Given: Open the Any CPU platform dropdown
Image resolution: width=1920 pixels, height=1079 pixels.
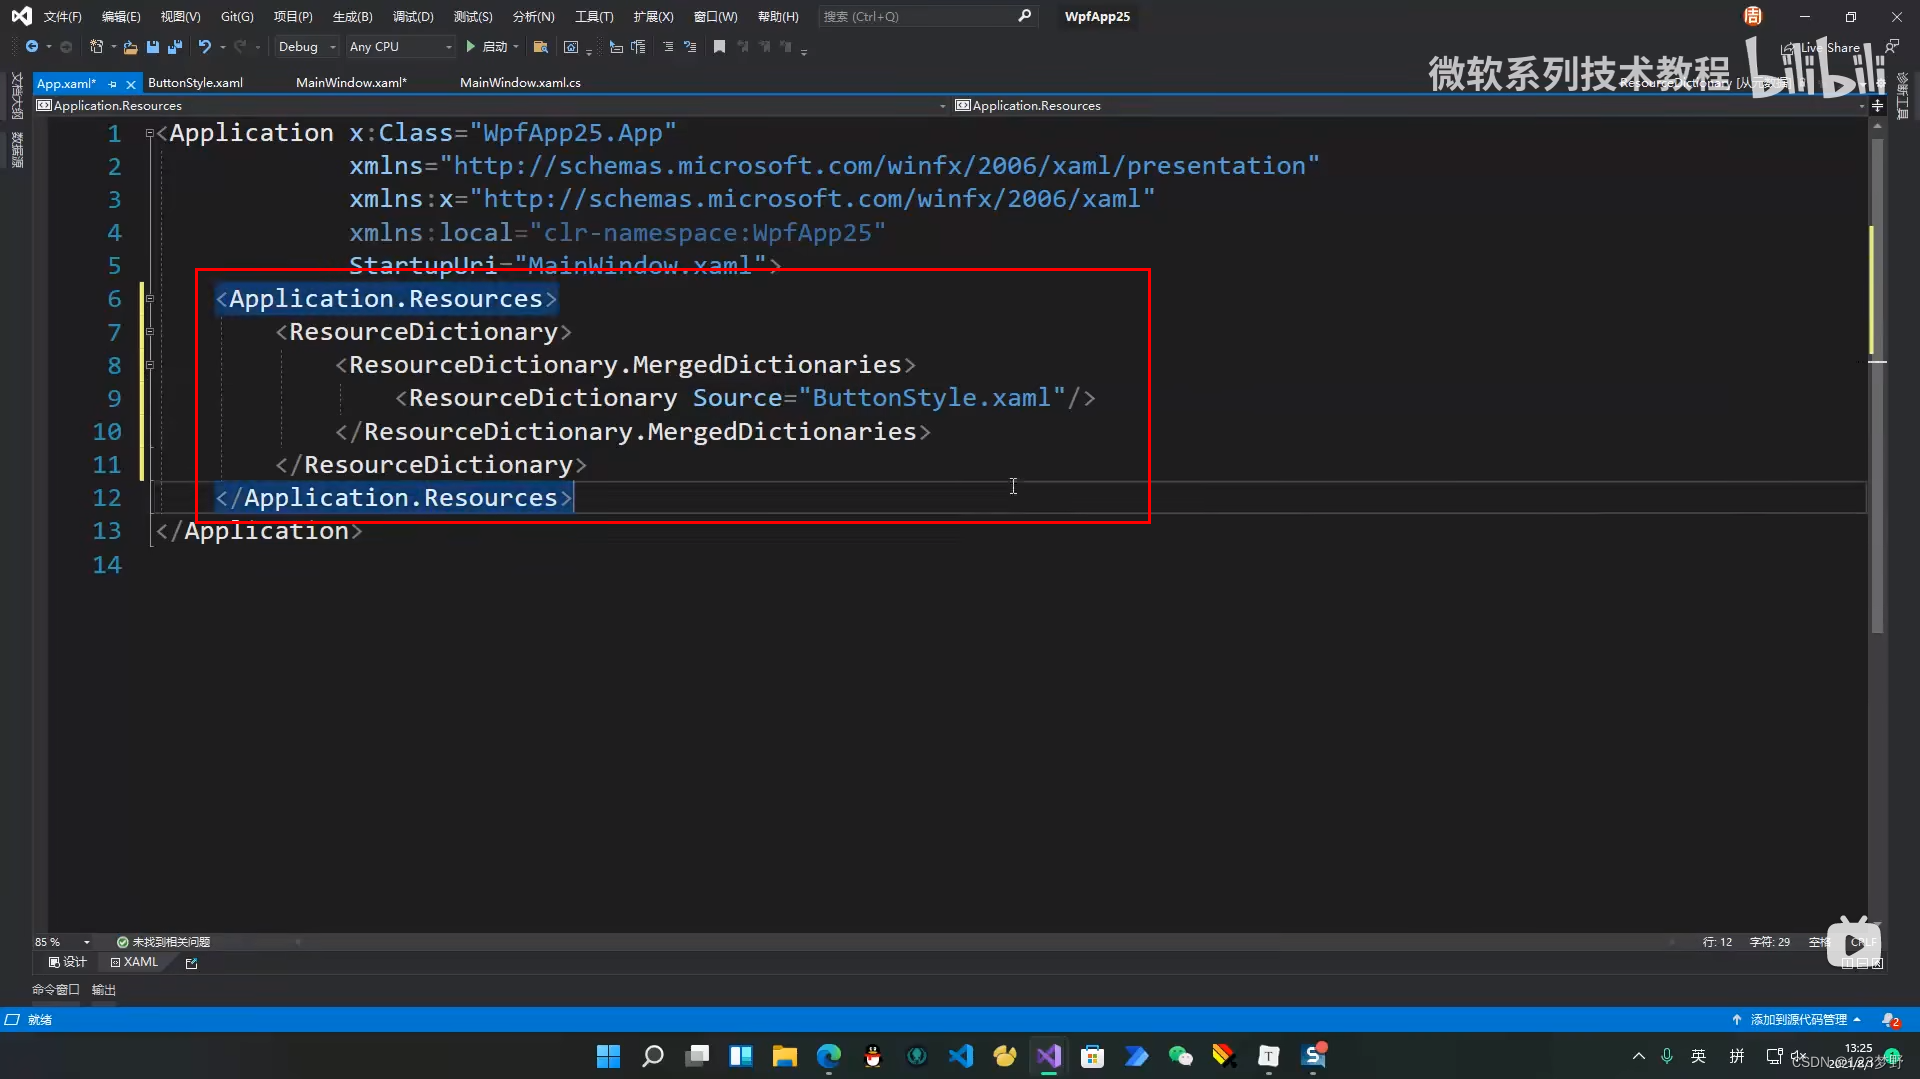Looking at the screenshot, I should 400,47.
